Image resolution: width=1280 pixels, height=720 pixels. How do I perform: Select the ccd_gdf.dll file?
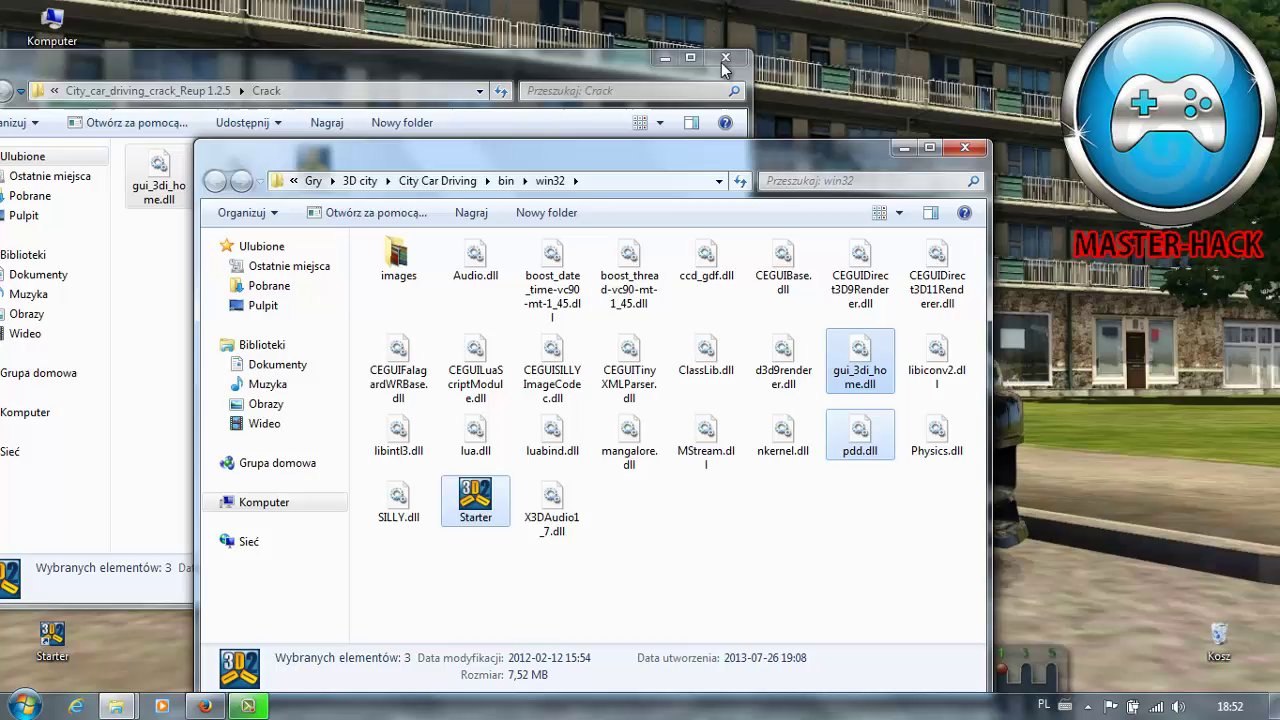point(706,261)
